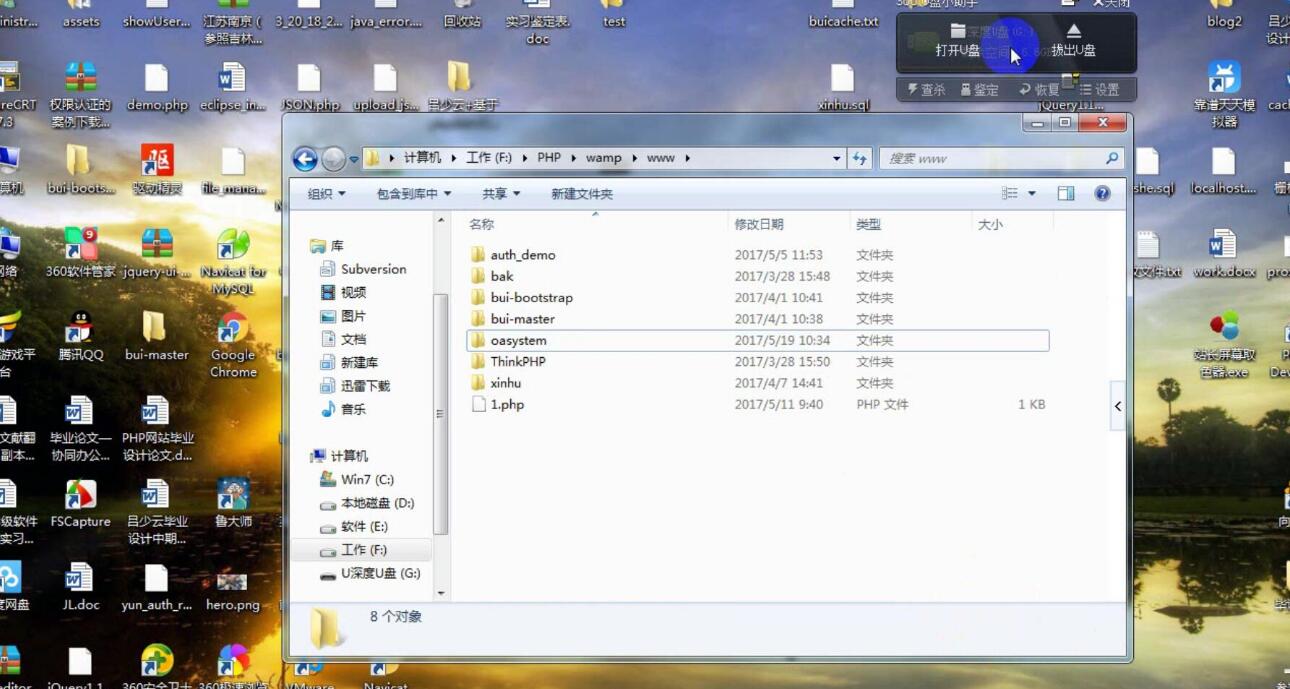Click the Explorer Forward navigation arrow
The width and height of the screenshot is (1290, 689).
[333, 158]
